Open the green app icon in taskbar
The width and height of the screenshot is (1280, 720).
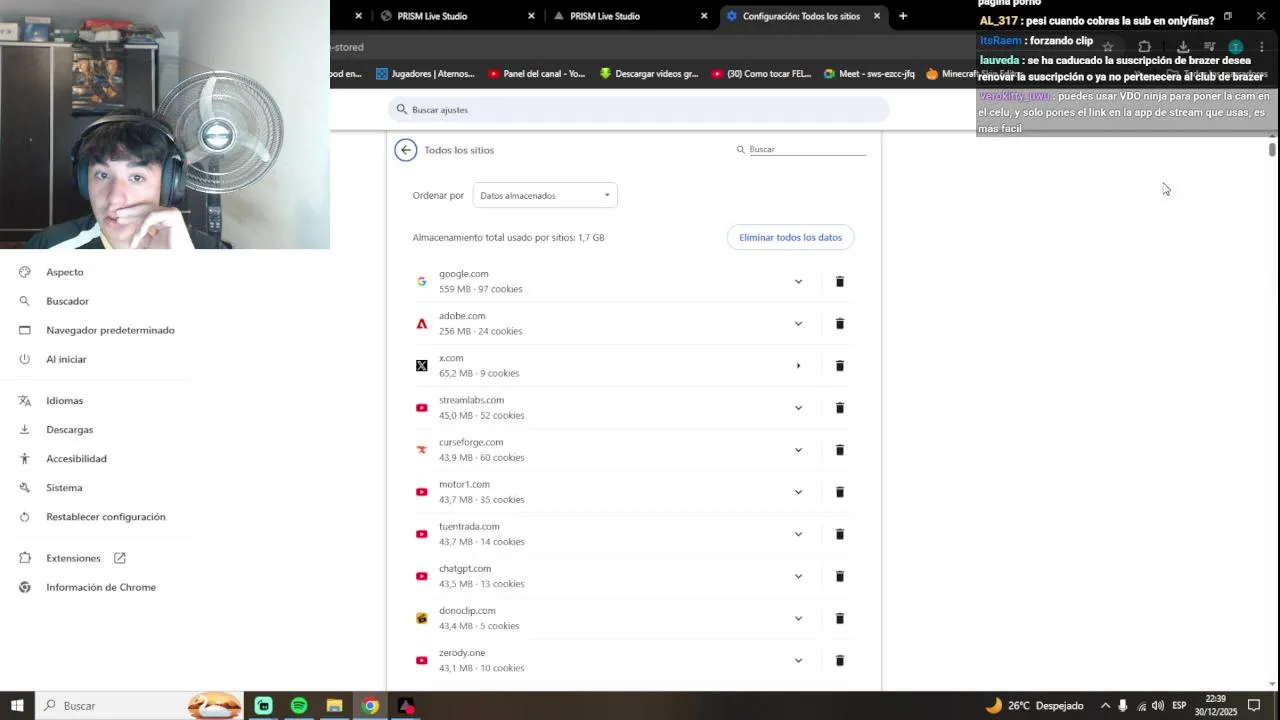(x=263, y=706)
